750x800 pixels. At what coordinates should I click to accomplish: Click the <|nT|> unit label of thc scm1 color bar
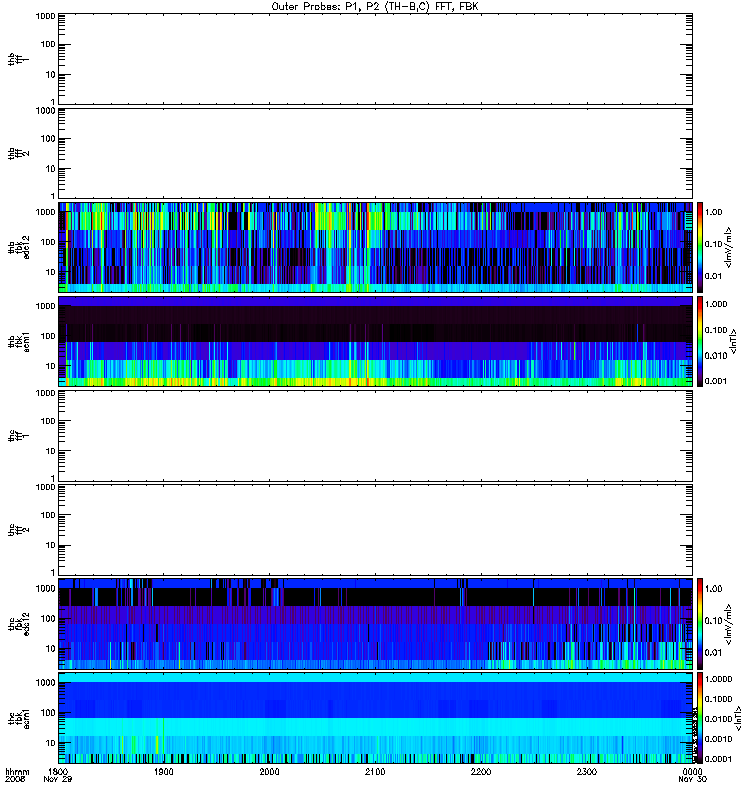pyautogui.click(x=738, y=718)
